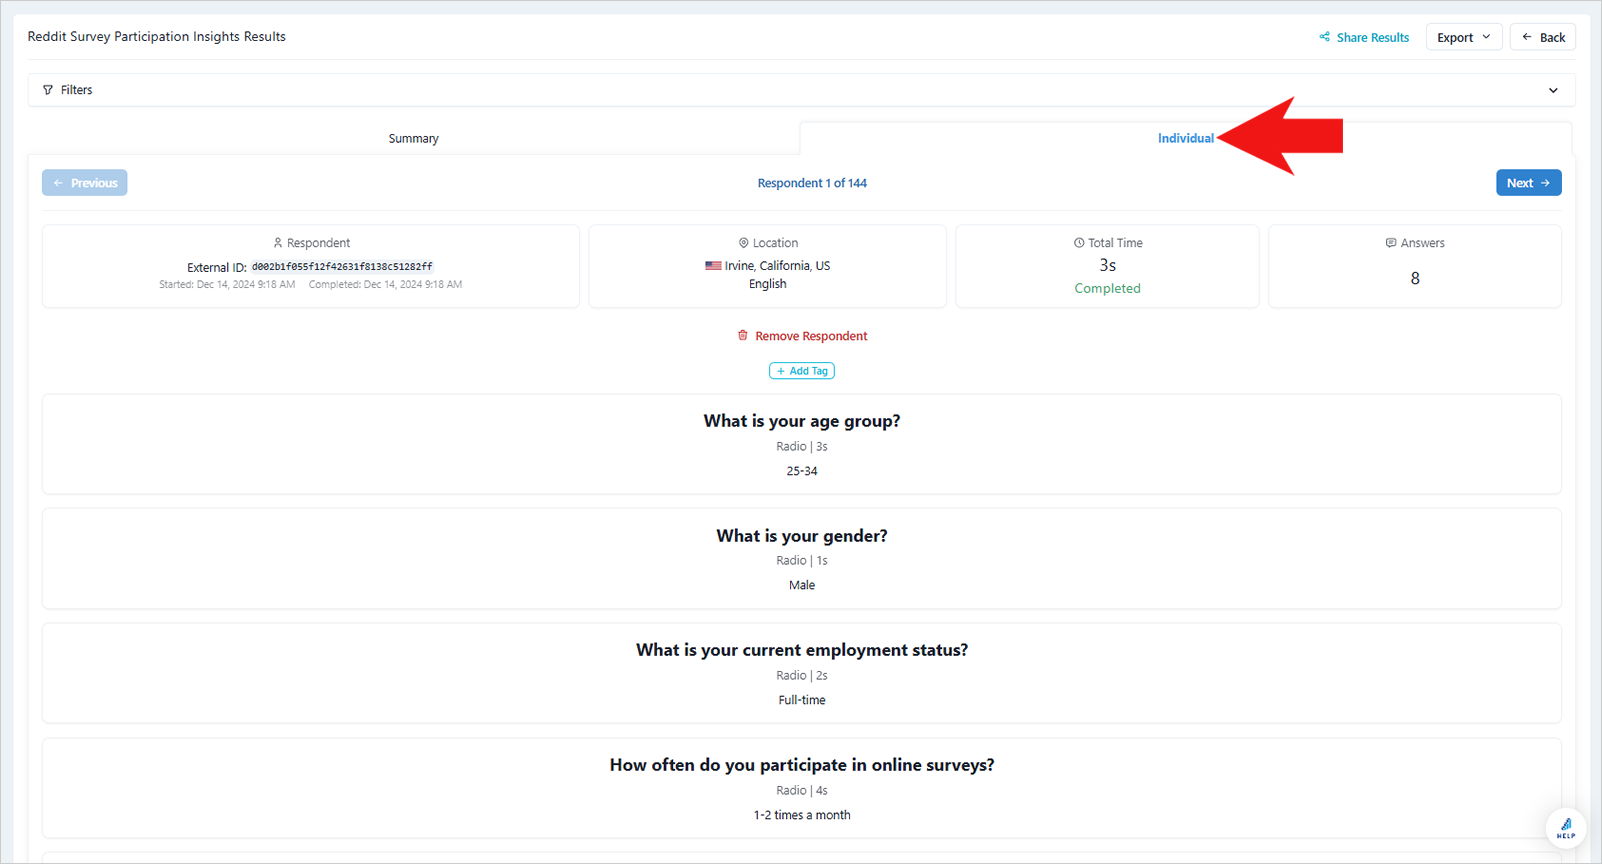Click the Full-time employment answer
Viewport: 1602px width, 864px height.
click(802, 700)
